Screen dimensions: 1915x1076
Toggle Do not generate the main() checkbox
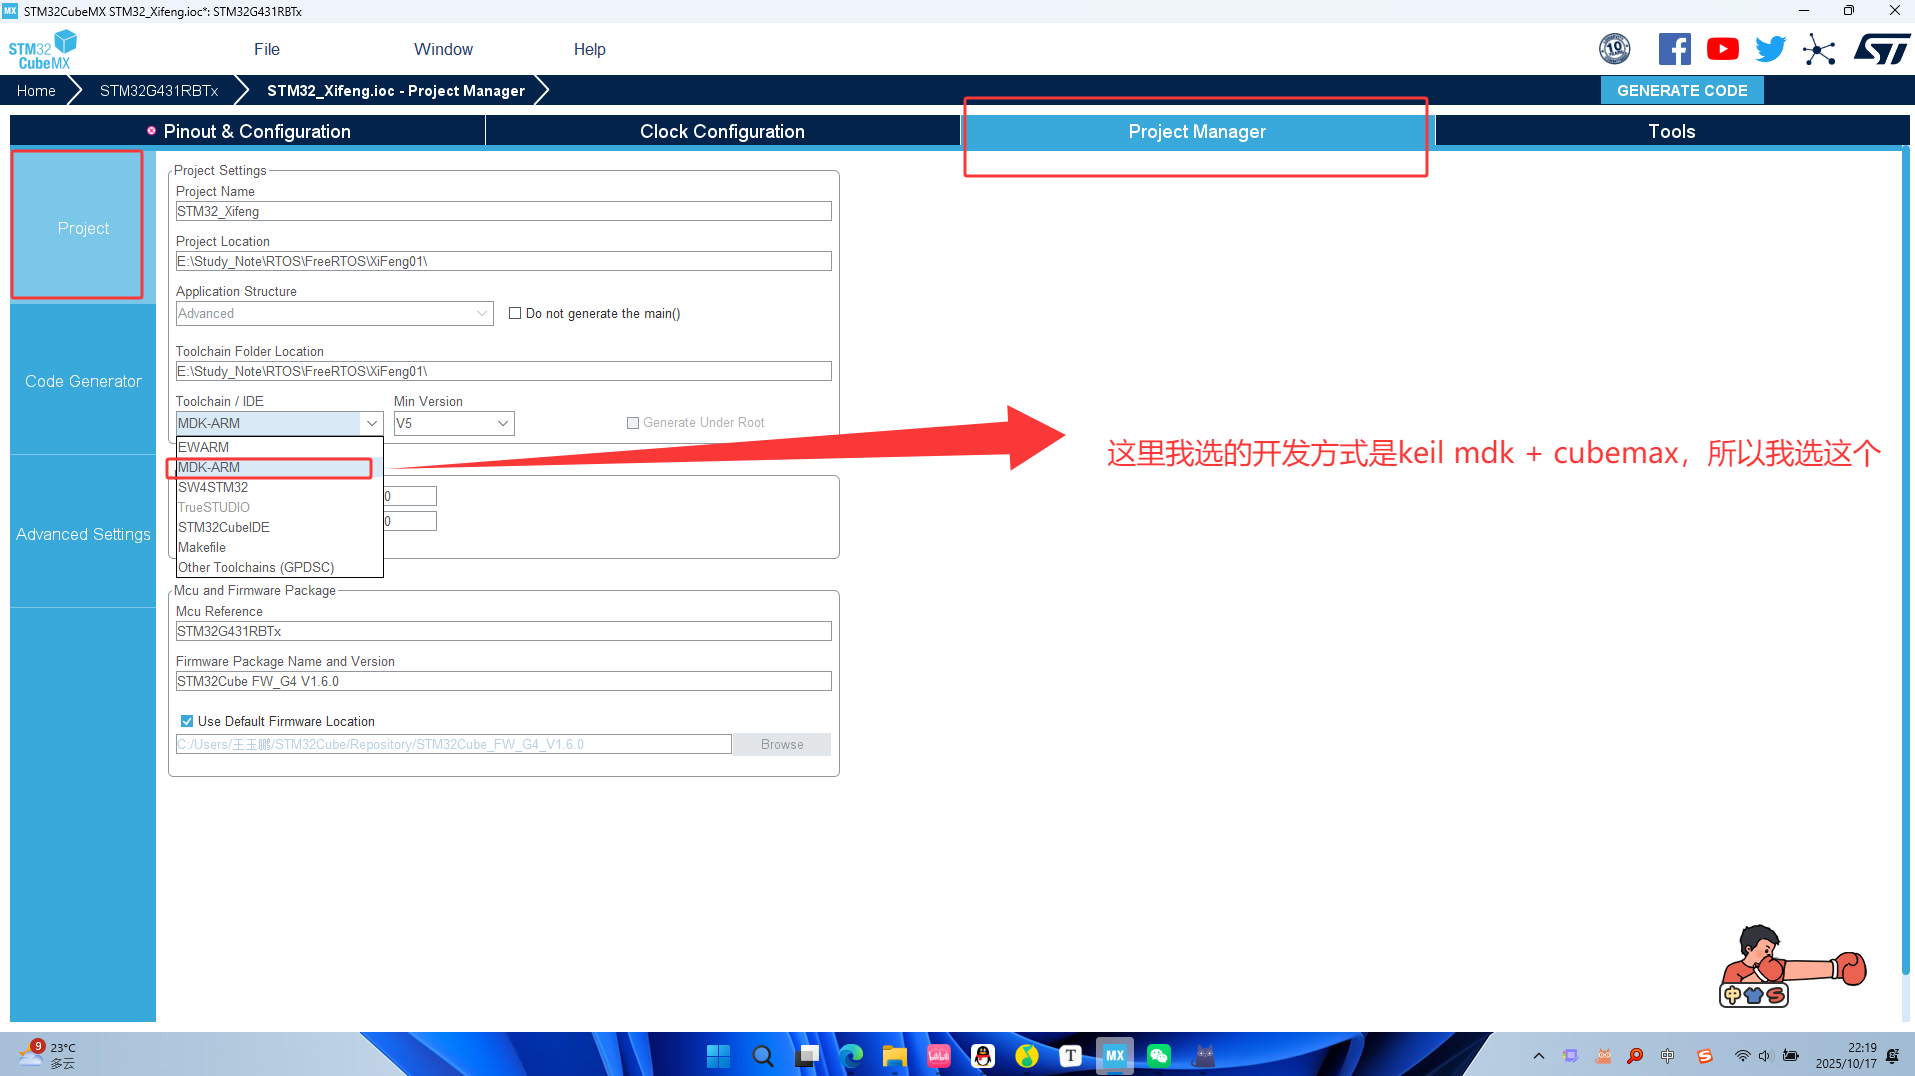515,313
